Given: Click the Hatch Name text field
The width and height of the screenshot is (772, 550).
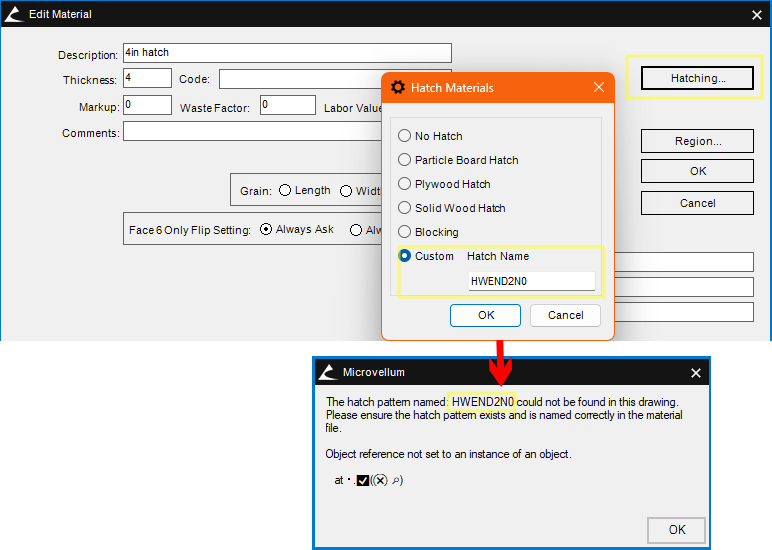Looking at the screenshot, I should point(531,282).
